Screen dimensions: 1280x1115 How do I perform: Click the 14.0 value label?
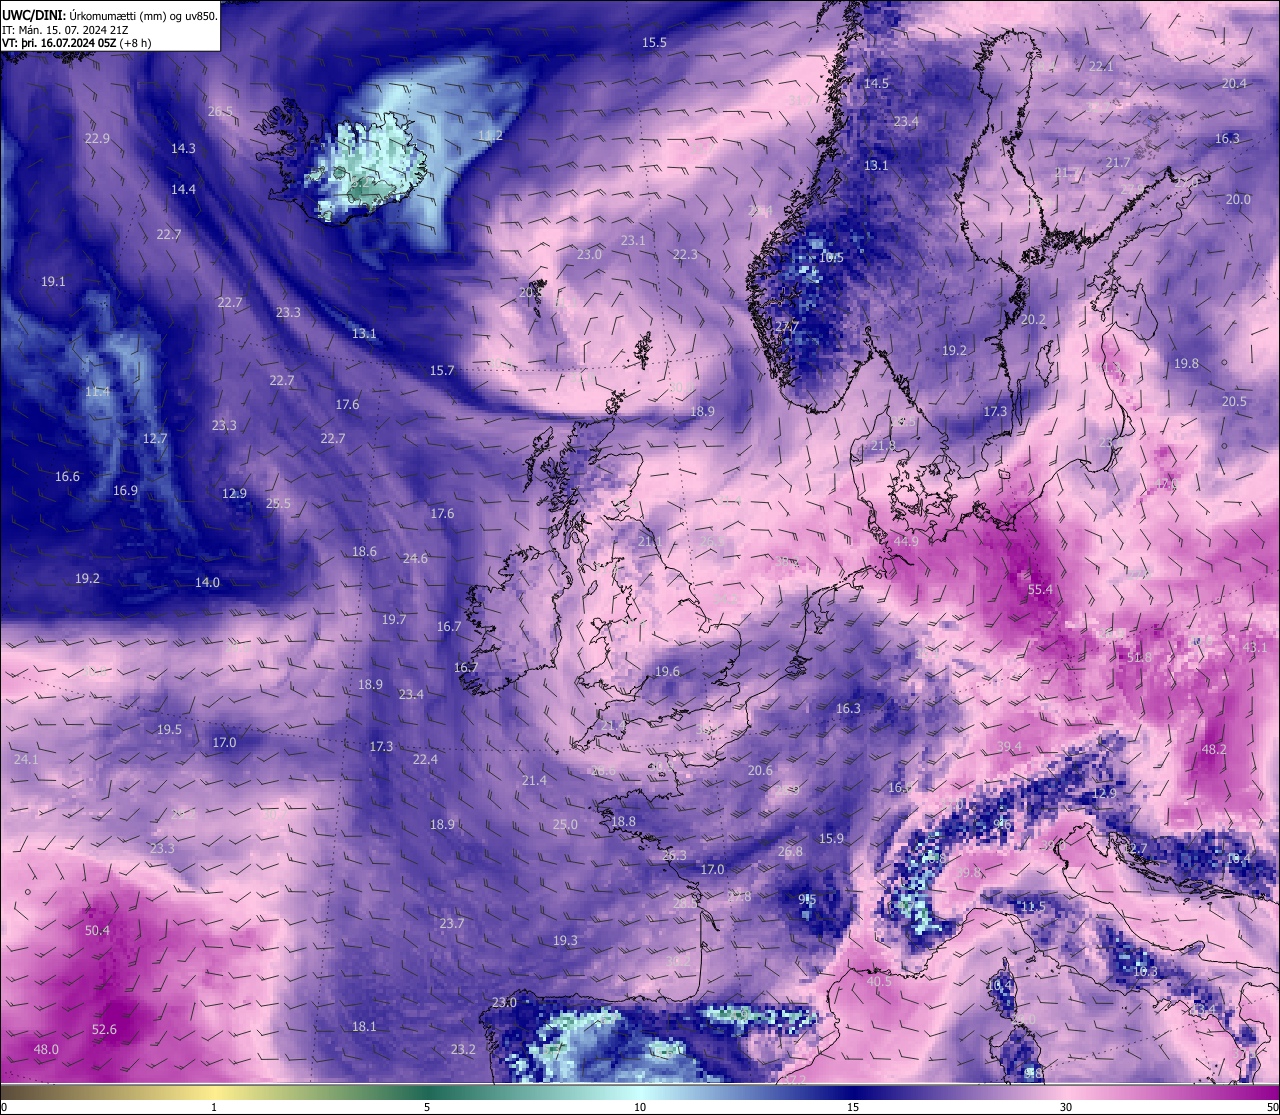[x=207, y=582]
